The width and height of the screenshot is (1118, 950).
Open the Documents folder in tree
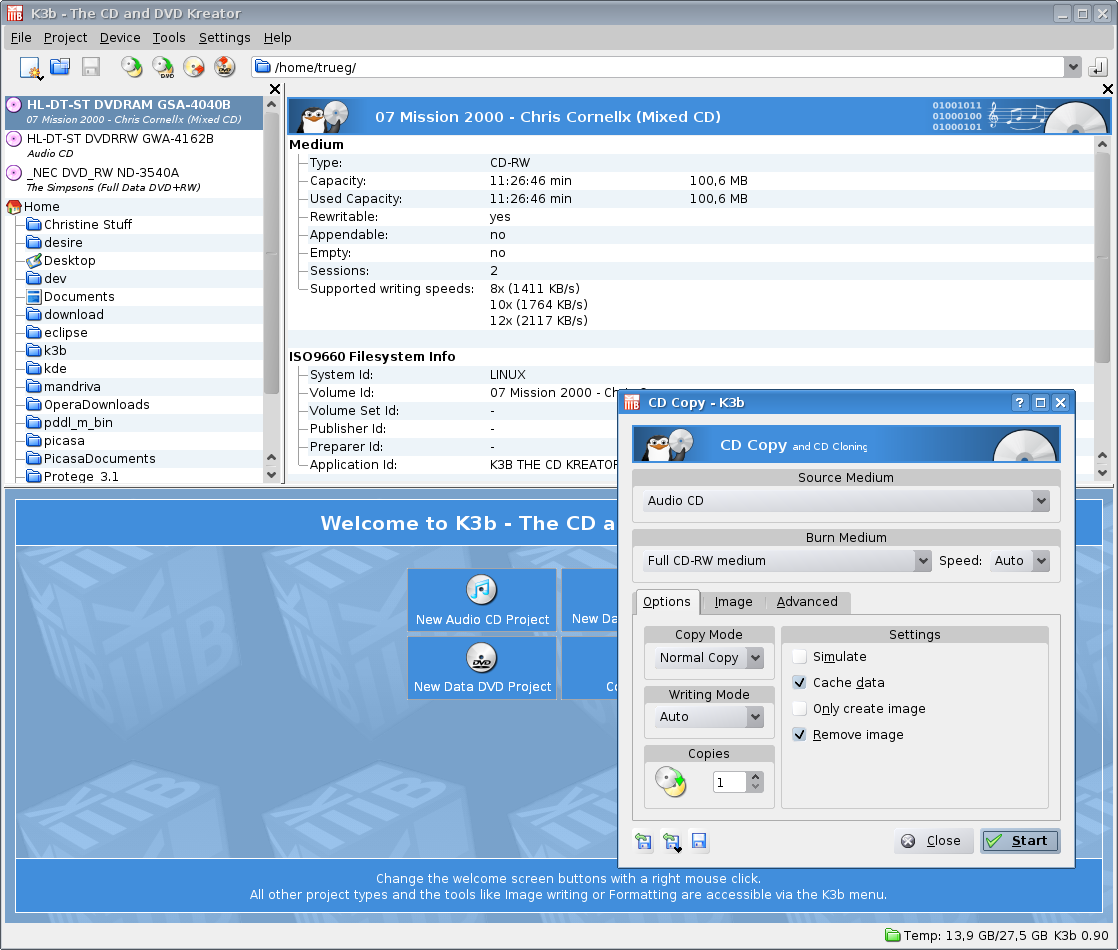point(78,297)
